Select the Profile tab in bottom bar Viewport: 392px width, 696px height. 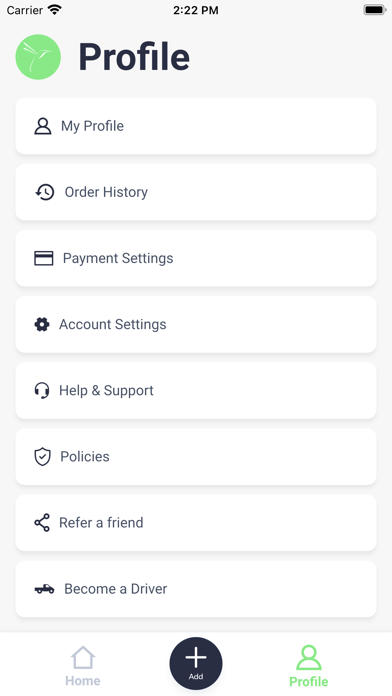point(309,666)
